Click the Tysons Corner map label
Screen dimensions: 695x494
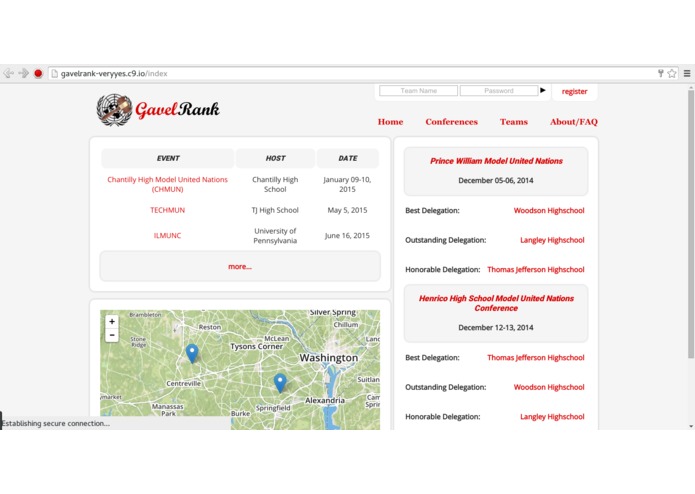coord(257,346)
